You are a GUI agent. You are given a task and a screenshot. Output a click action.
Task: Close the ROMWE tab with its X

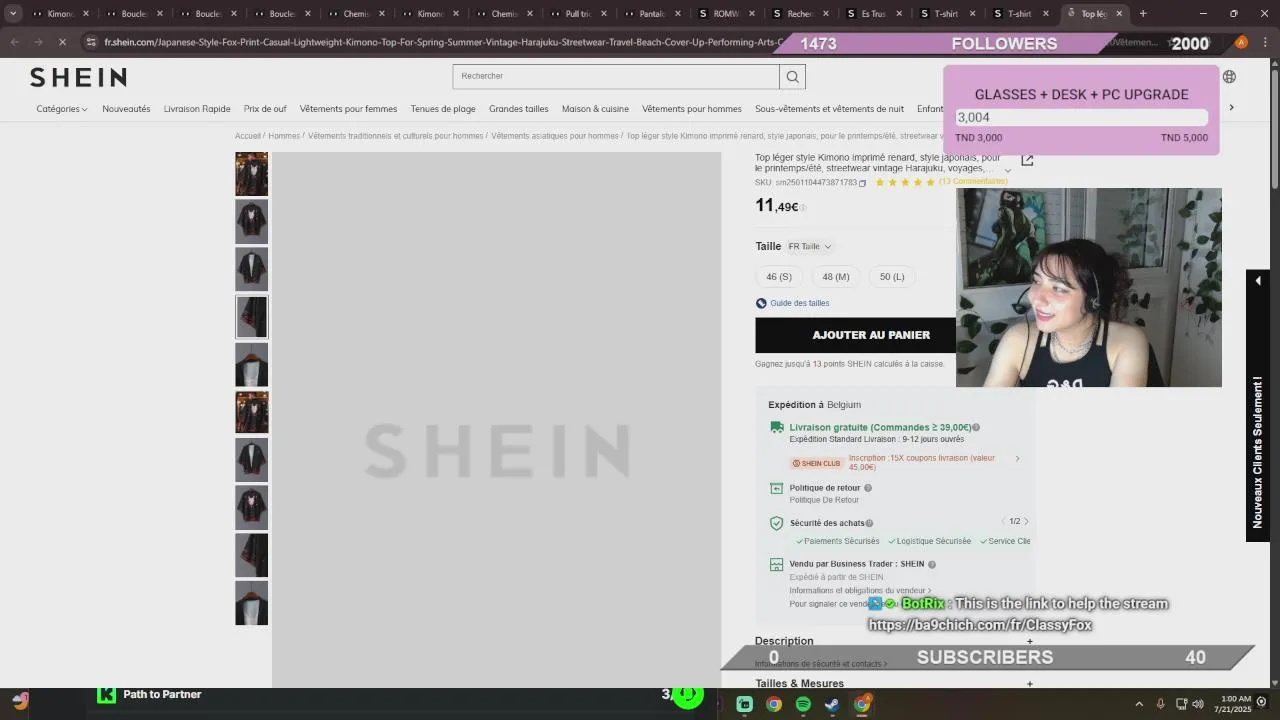(752, 14)
